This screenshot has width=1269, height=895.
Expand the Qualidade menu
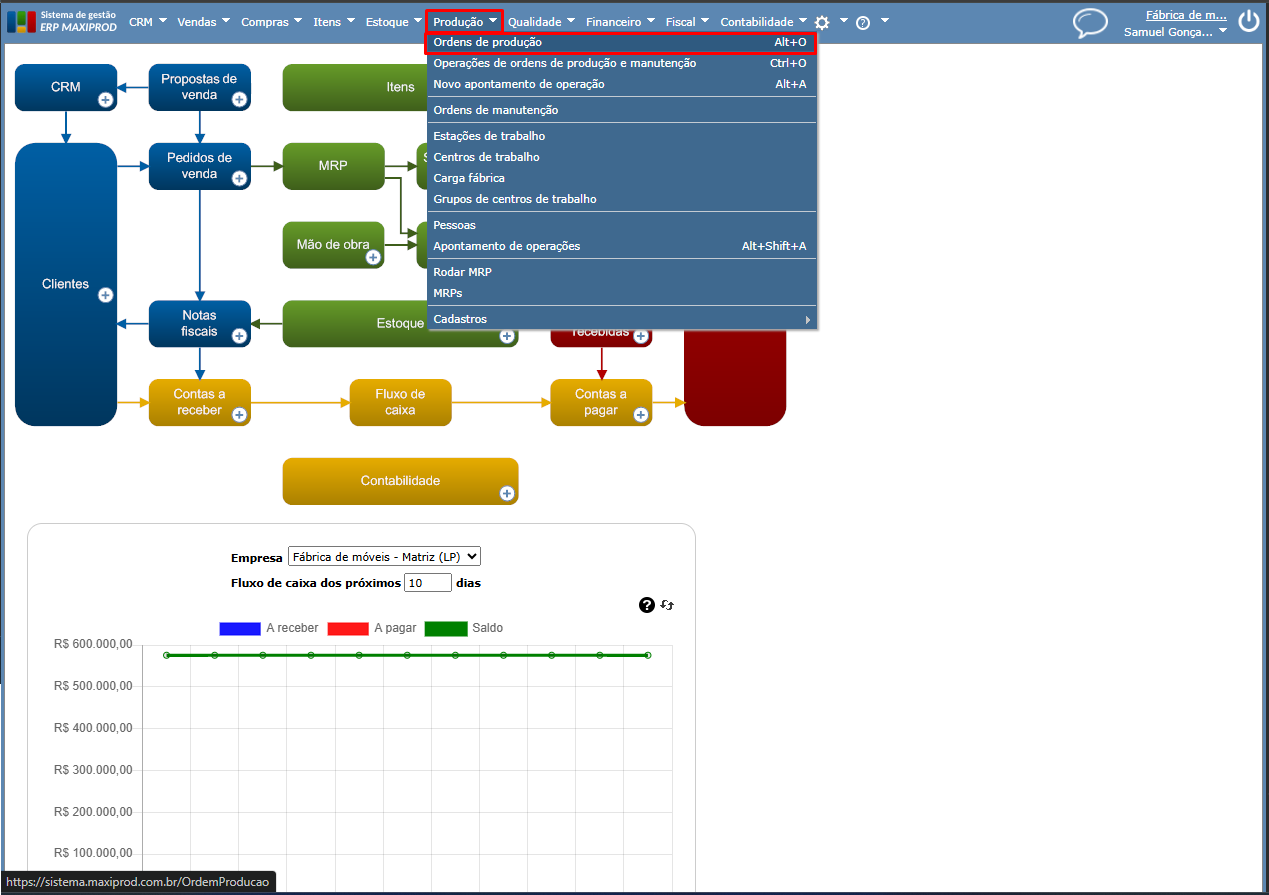541,21
